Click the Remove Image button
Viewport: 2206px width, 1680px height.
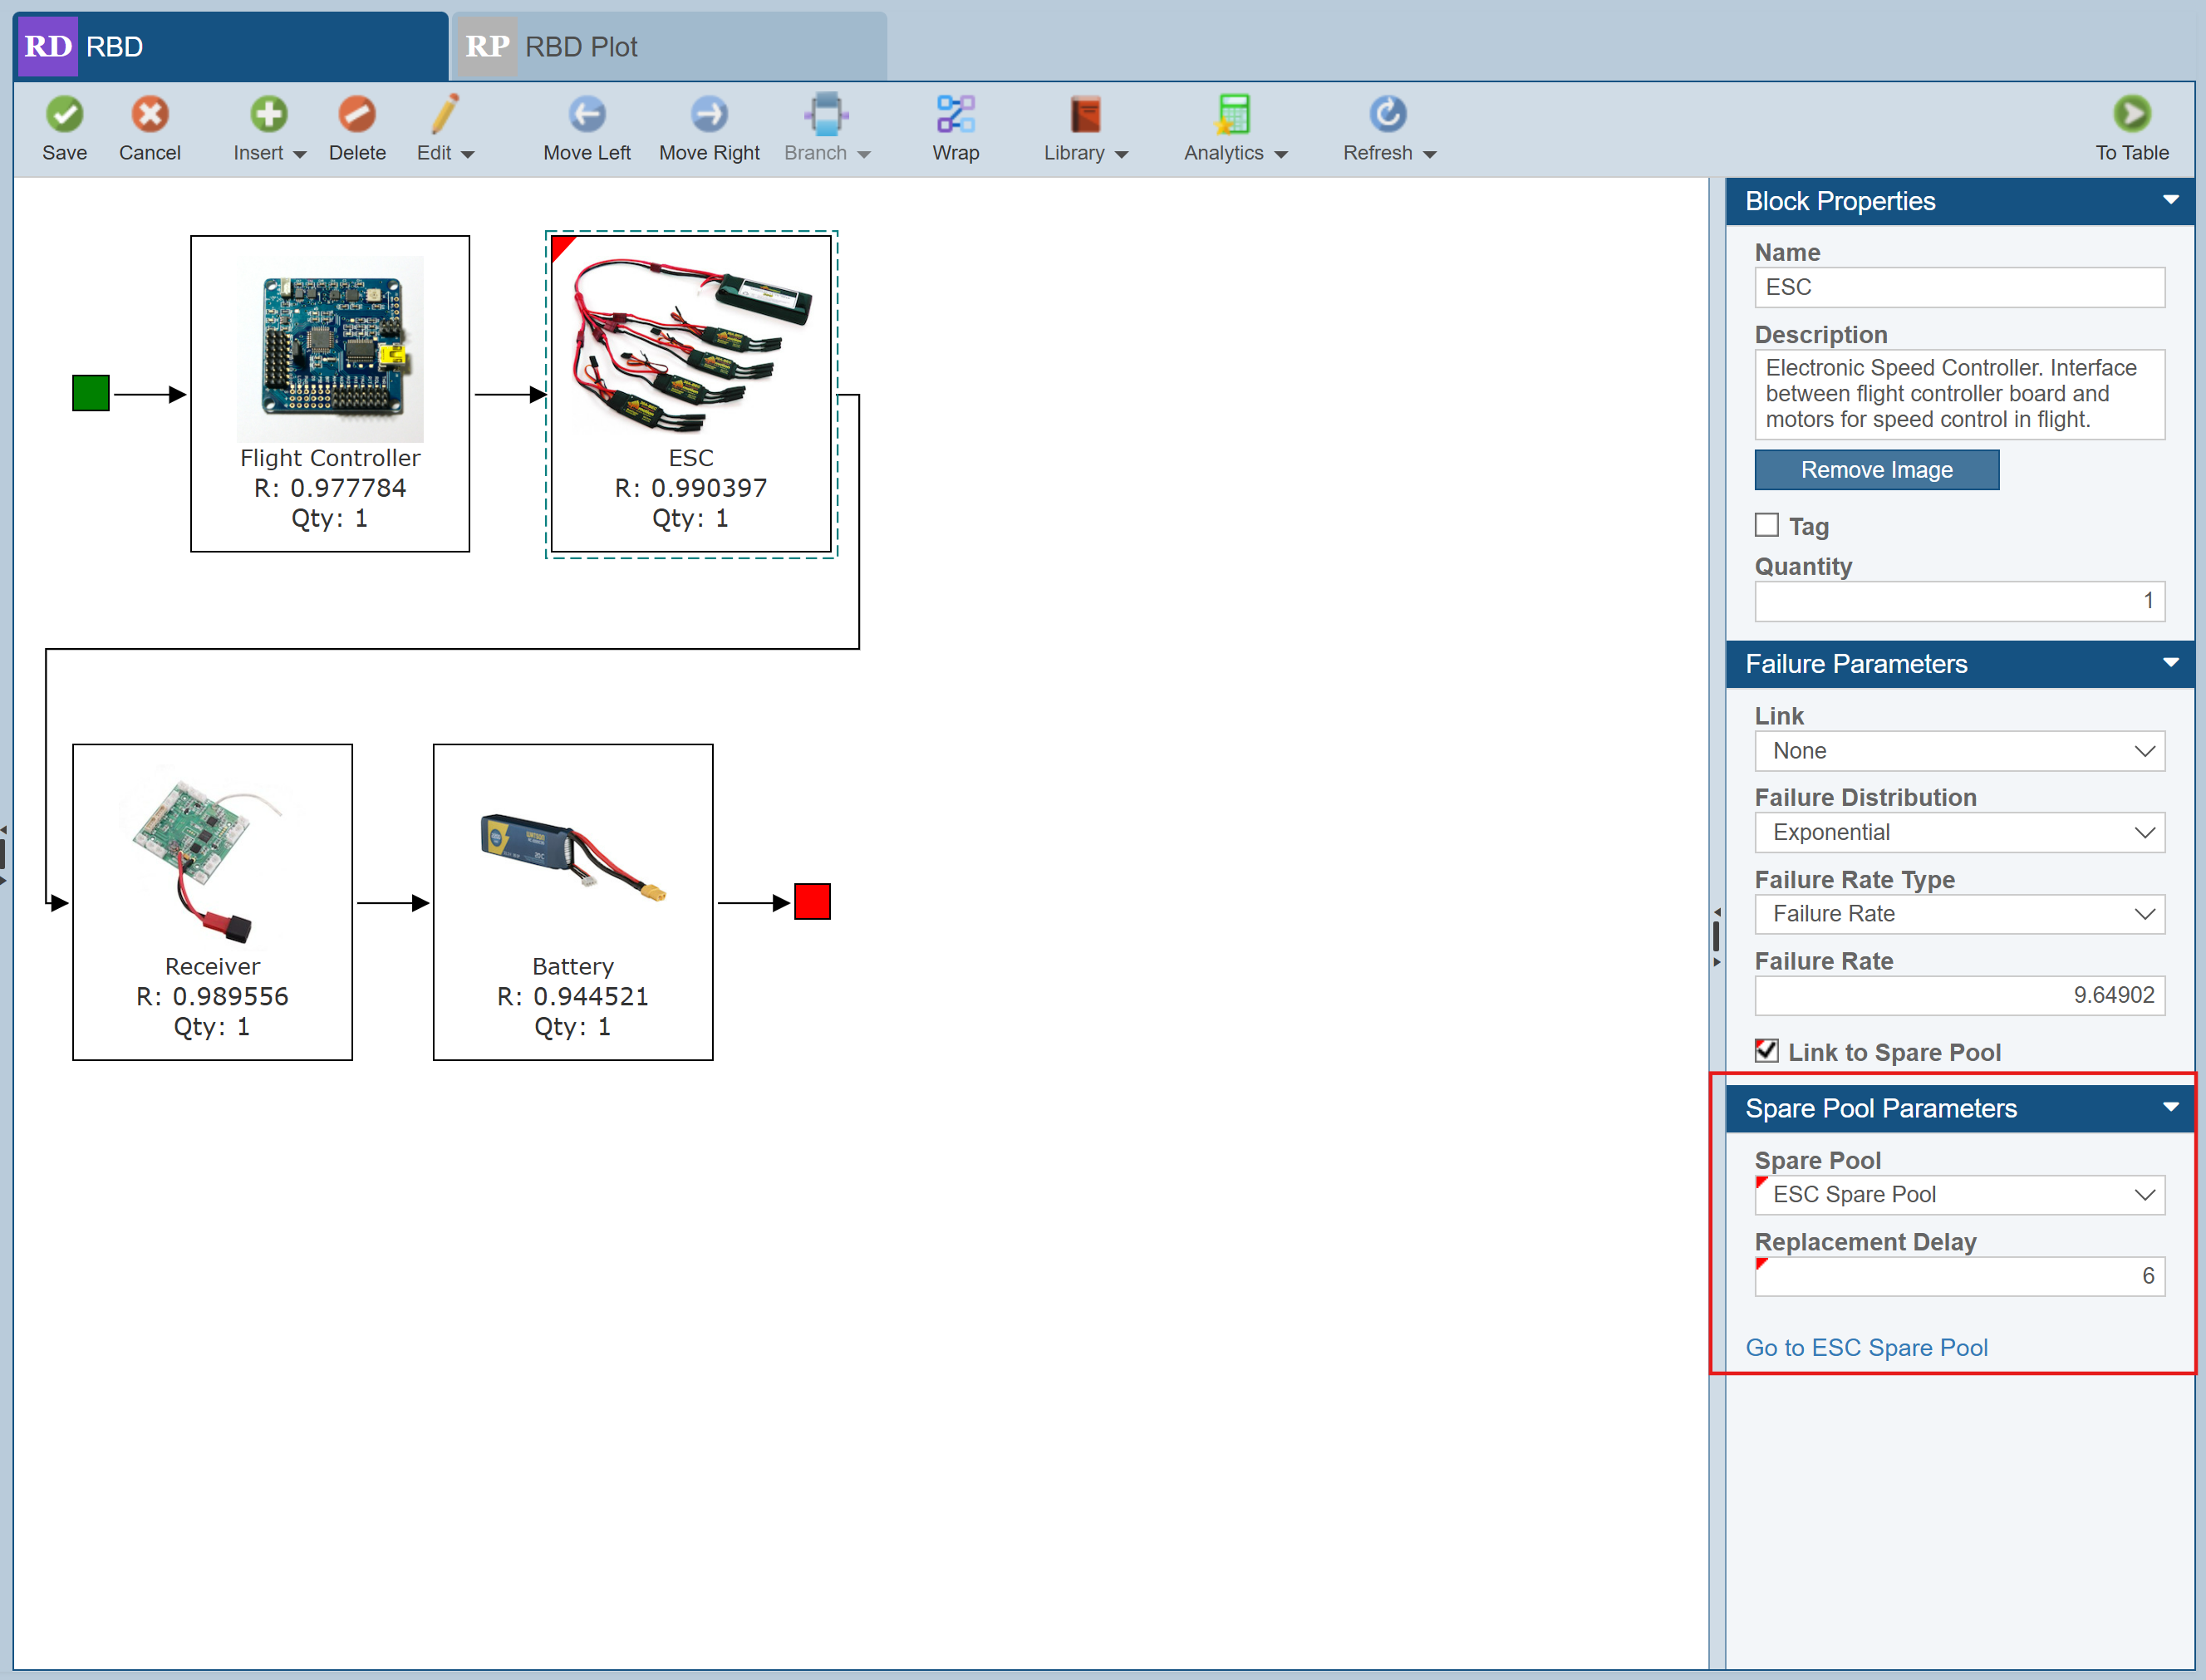(x=1876, y=470)
